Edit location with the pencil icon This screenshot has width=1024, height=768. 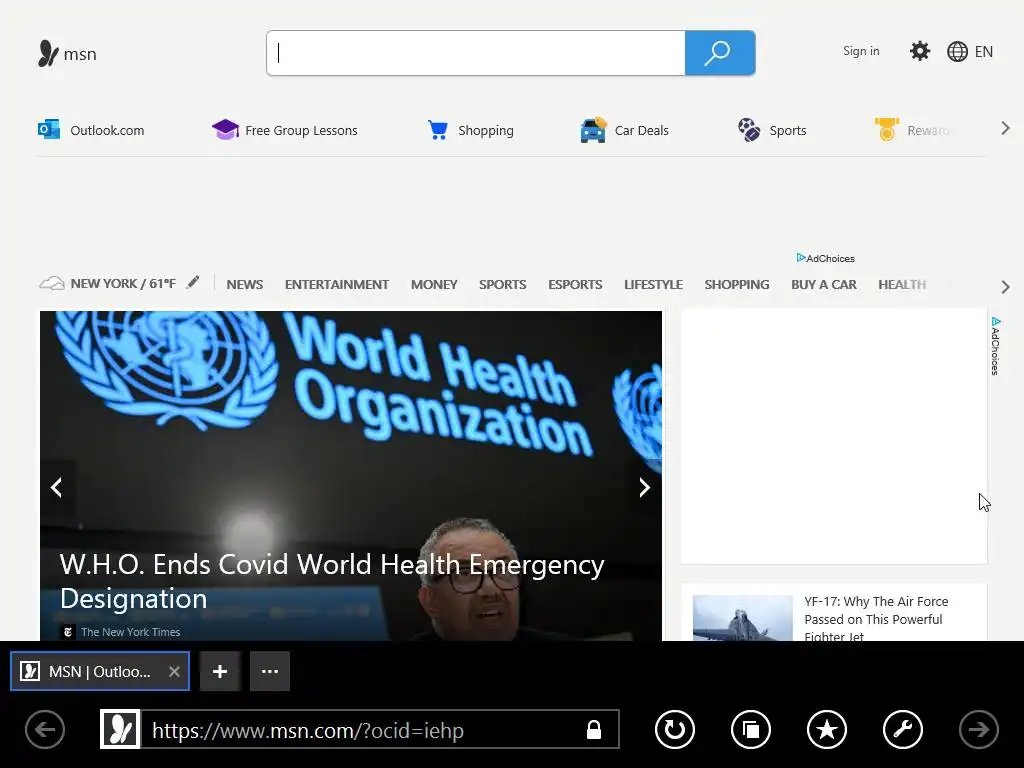click(193, 282)
